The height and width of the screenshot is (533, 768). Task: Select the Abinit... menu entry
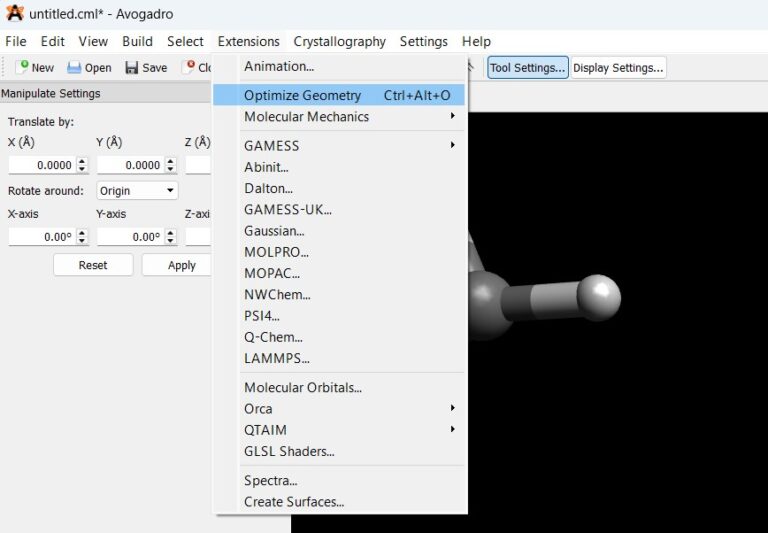coord(339,167)
